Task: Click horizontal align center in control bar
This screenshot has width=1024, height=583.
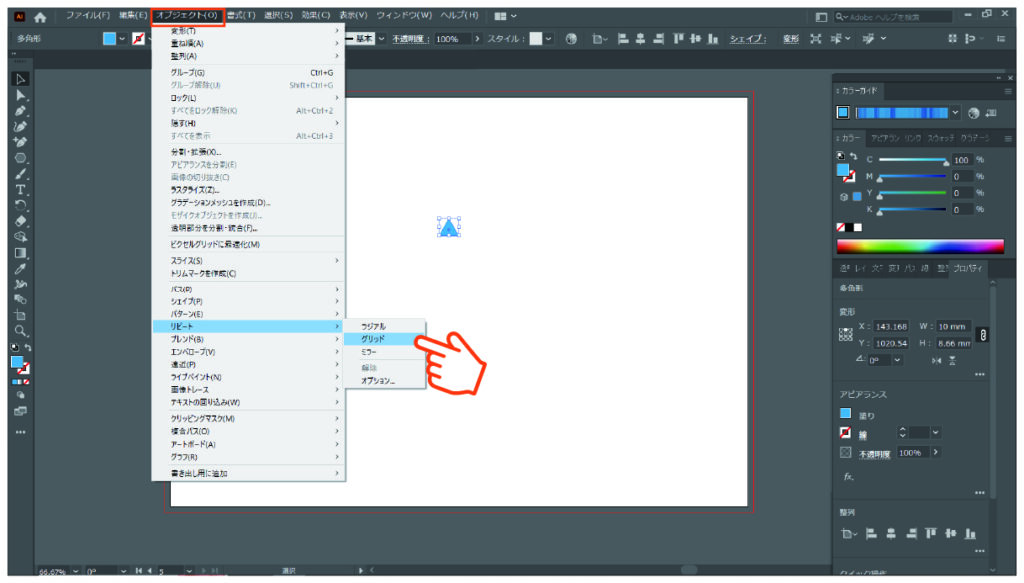Action: click(641, 39)
